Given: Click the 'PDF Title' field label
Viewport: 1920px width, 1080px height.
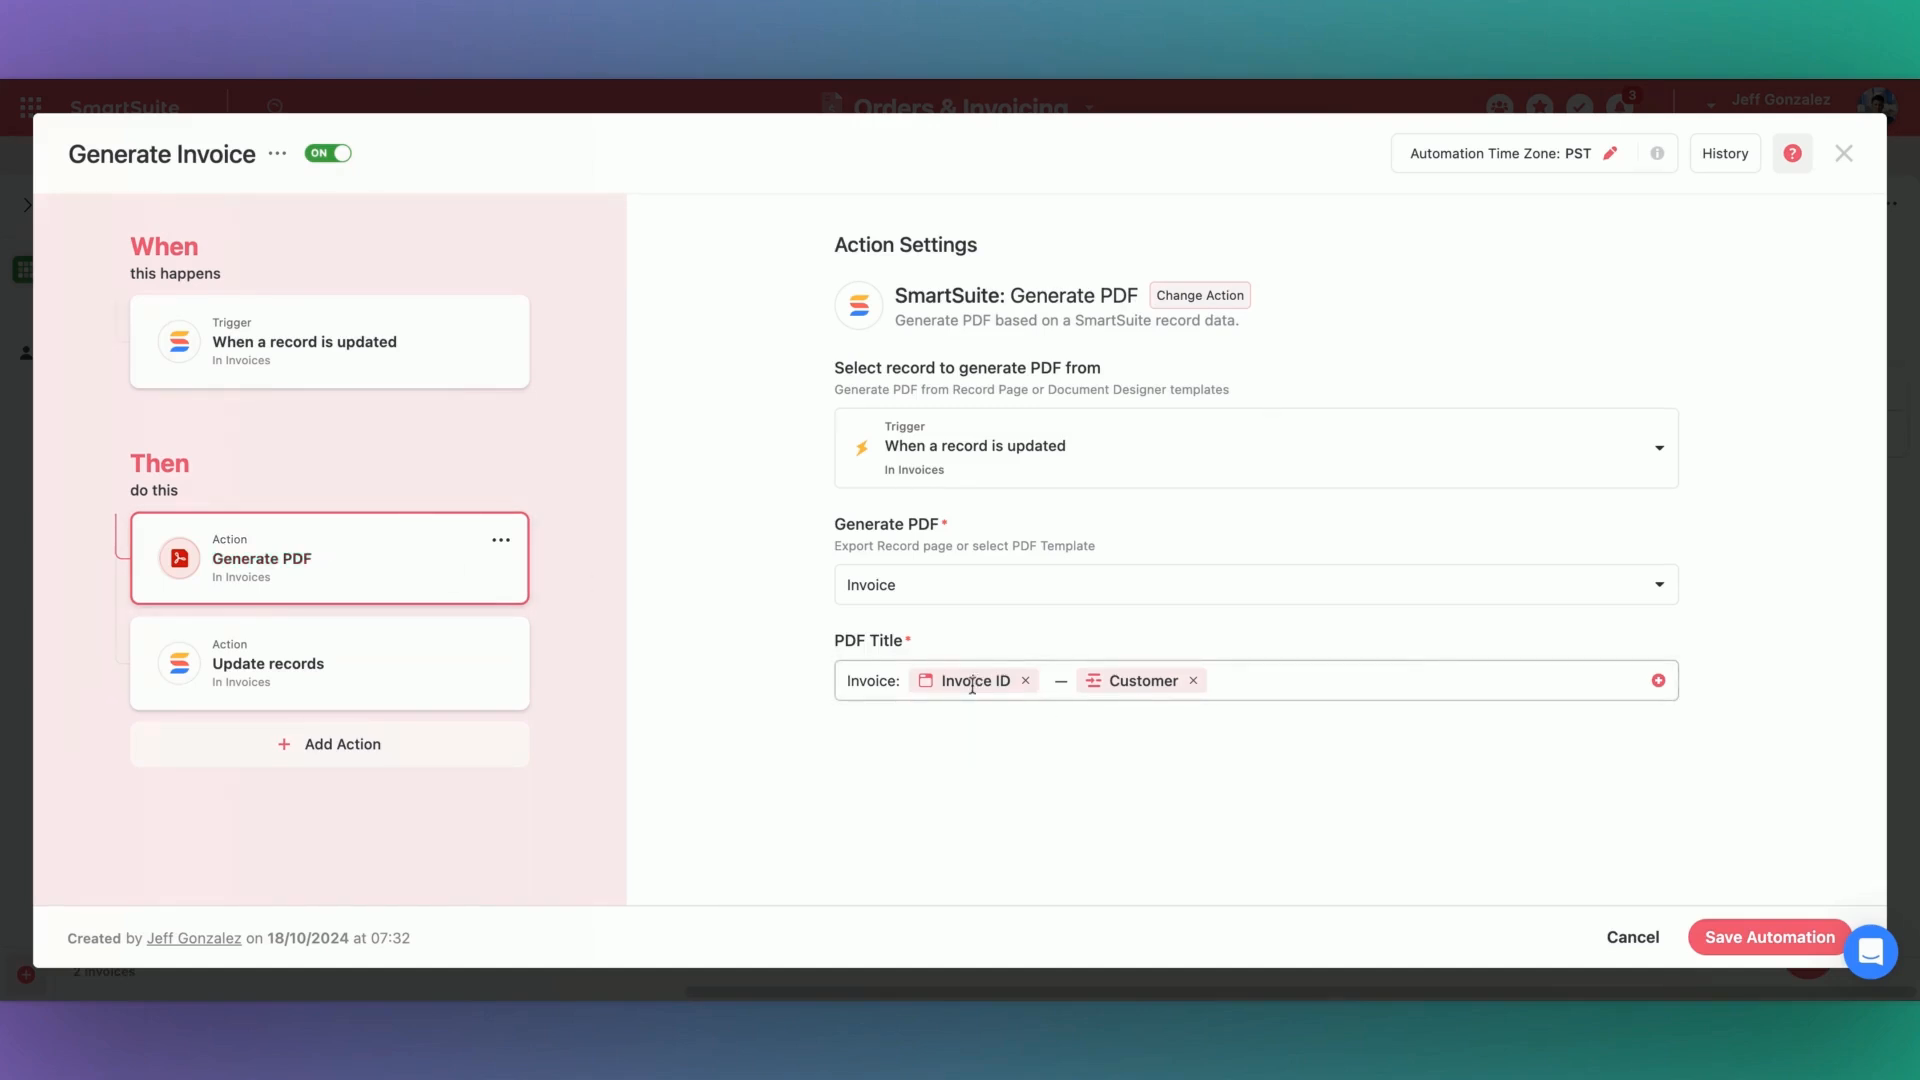Looking at the screenshot, I should click(868, 640).
